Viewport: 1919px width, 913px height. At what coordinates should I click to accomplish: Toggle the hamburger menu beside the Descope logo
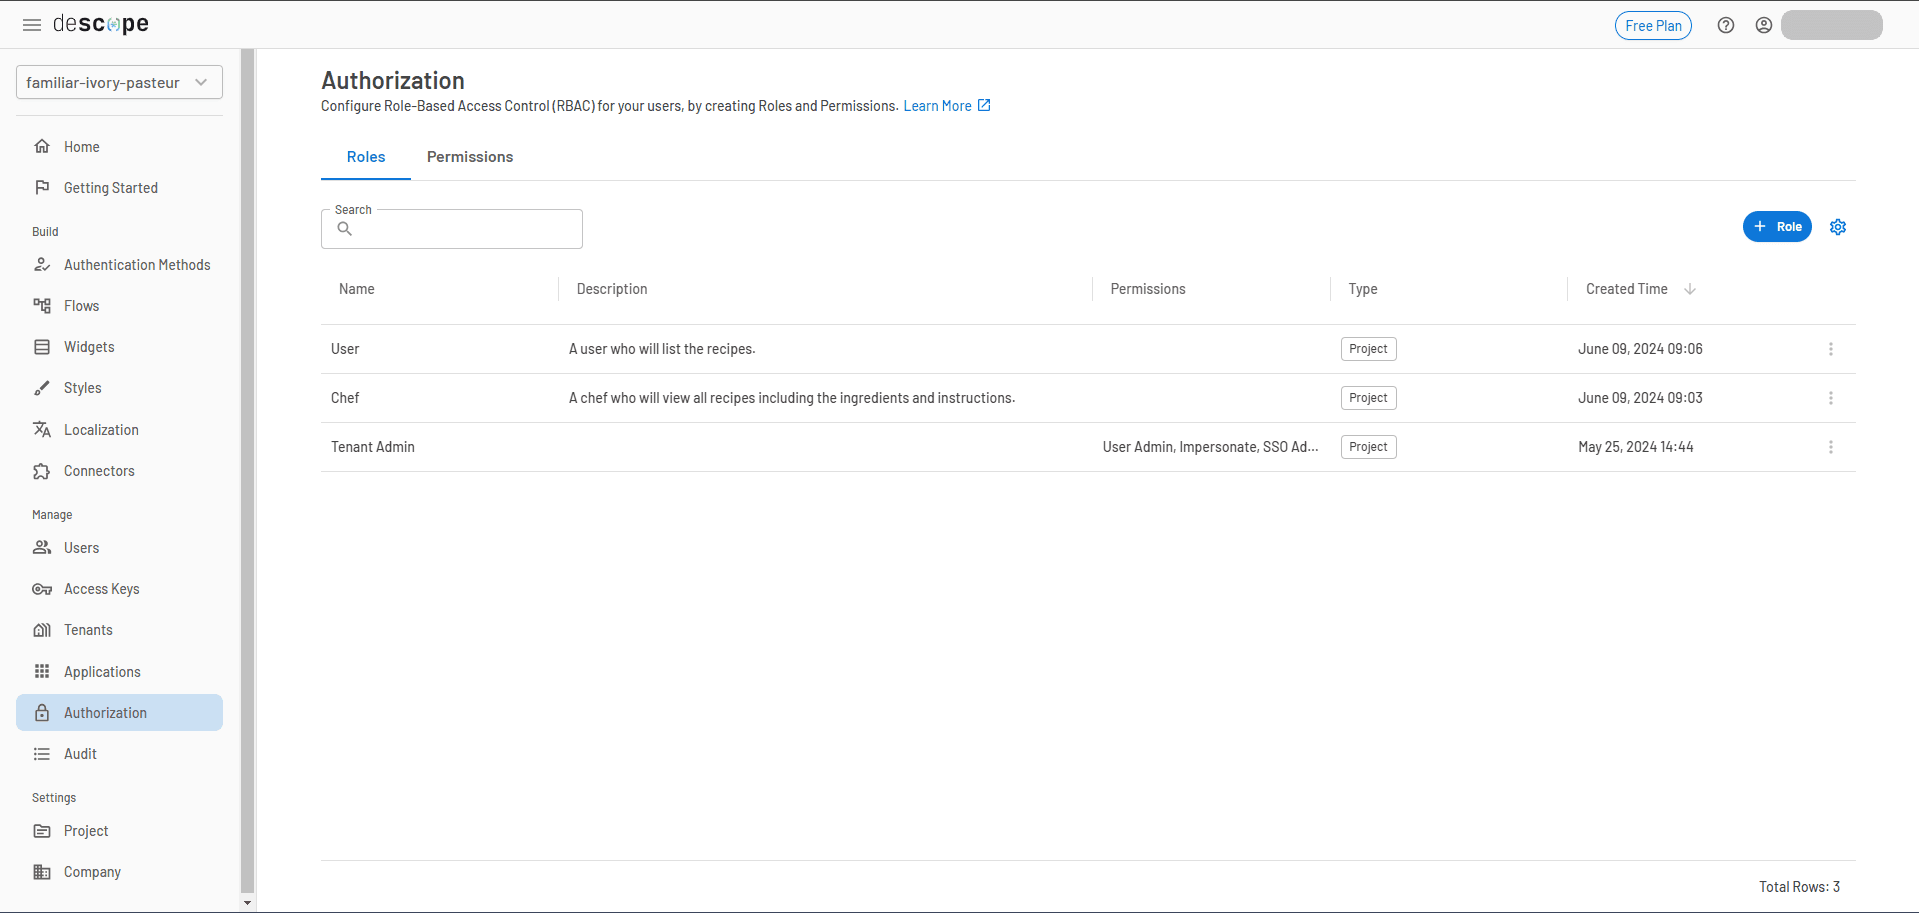(x=31, y=25)
